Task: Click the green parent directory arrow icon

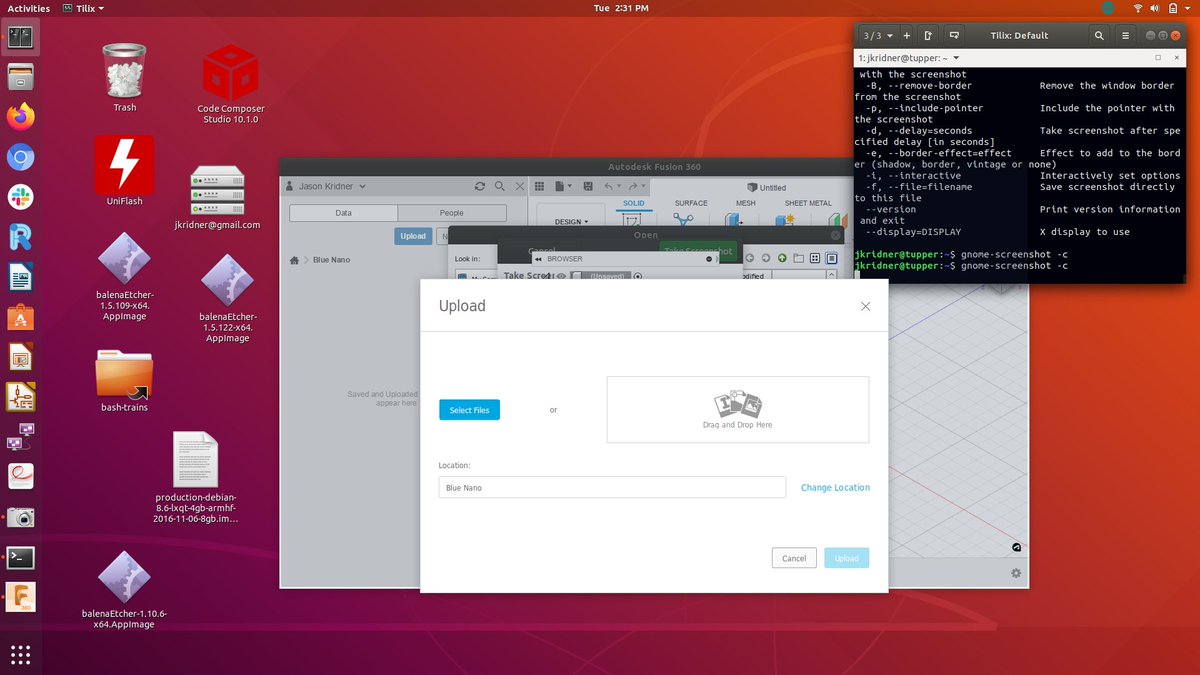Action: point(782,258)
